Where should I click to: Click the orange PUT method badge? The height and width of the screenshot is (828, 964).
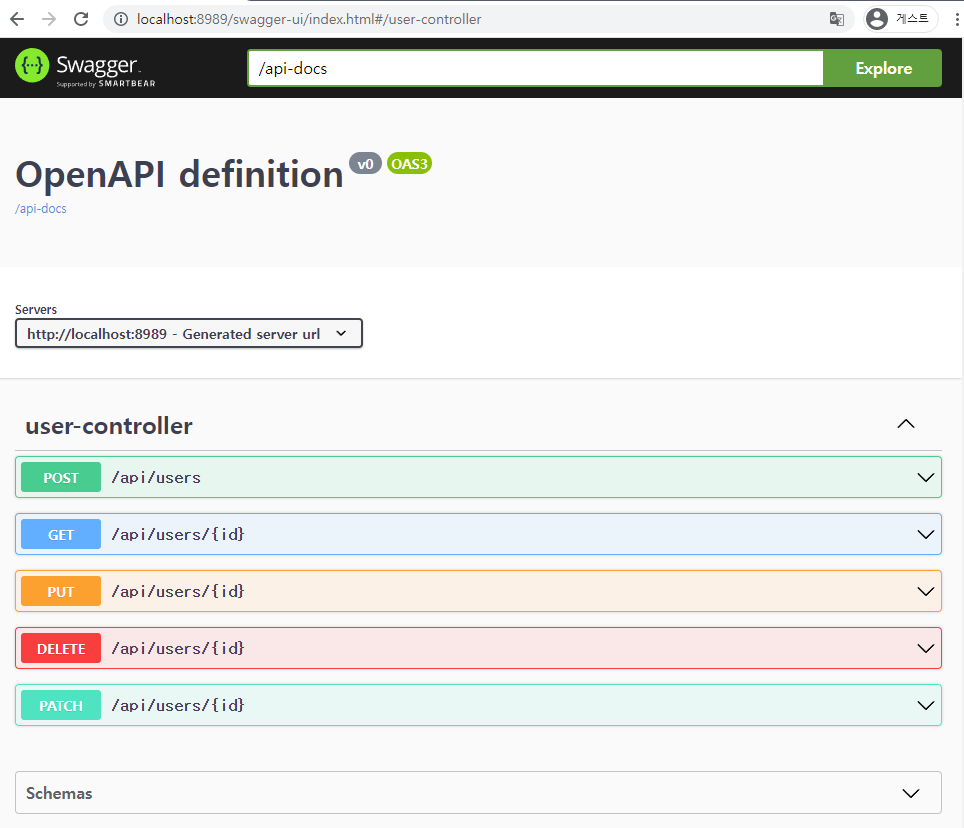point(60,591)
